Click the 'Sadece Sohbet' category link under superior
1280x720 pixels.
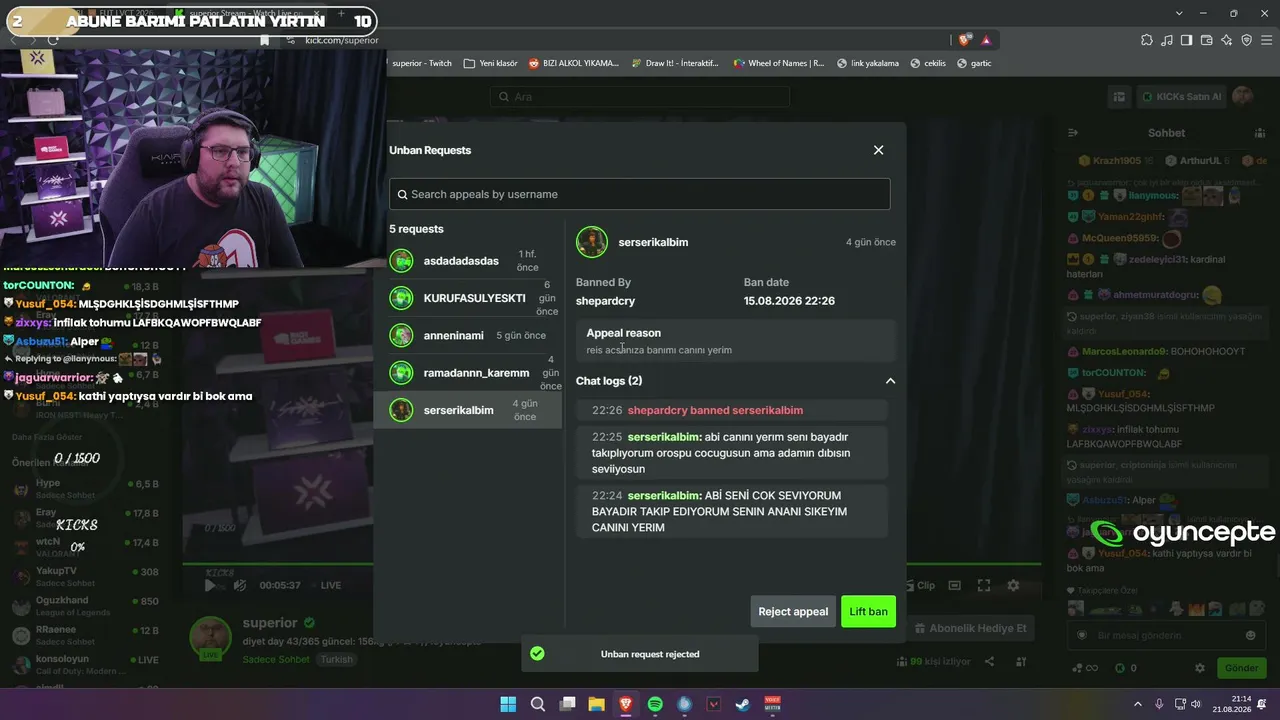[277, 660]
